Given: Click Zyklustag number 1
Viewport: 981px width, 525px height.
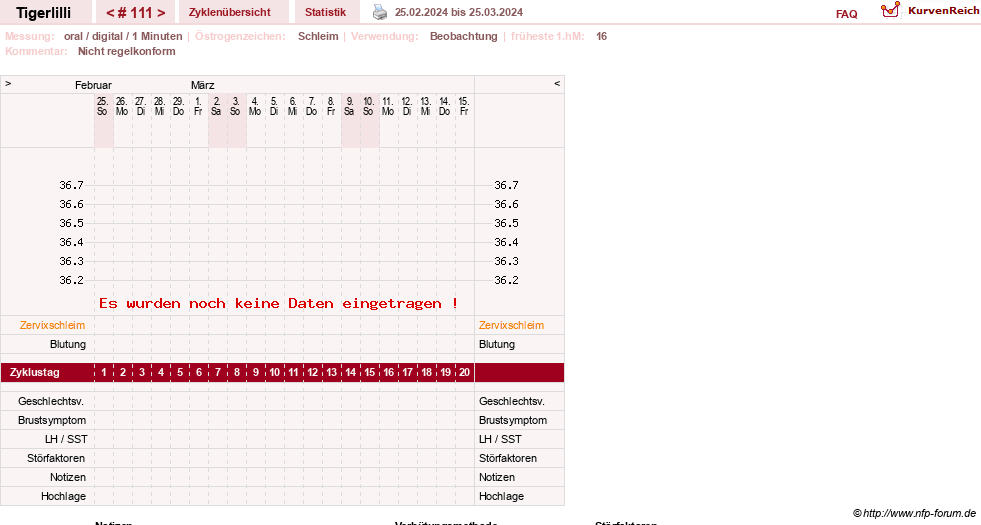Looking at the screenshot, I should click(x=104, y=372).
